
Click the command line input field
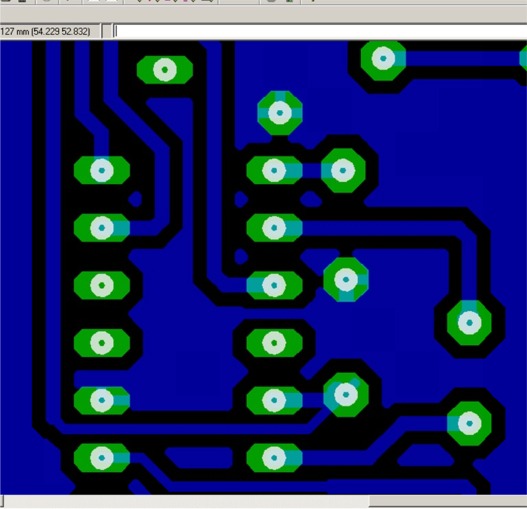tap(320, 31)
